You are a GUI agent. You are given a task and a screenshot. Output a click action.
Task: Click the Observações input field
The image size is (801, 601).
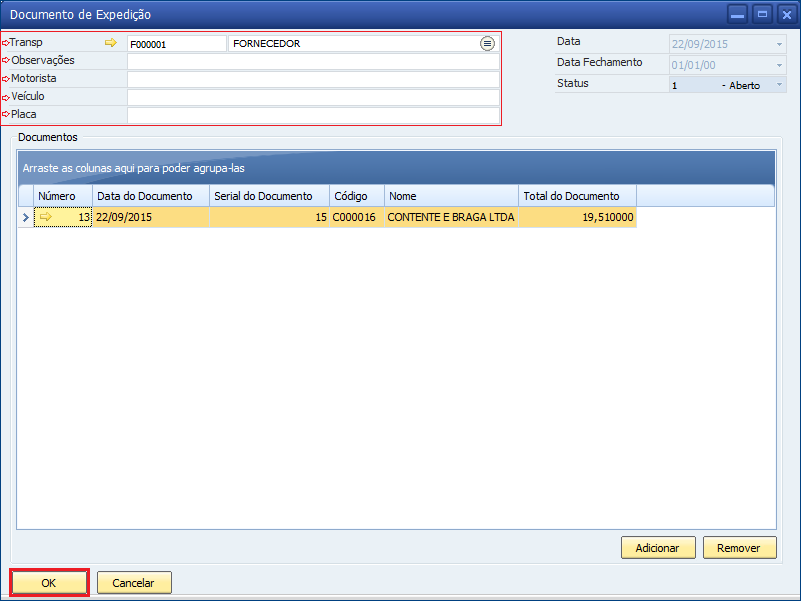313,61
